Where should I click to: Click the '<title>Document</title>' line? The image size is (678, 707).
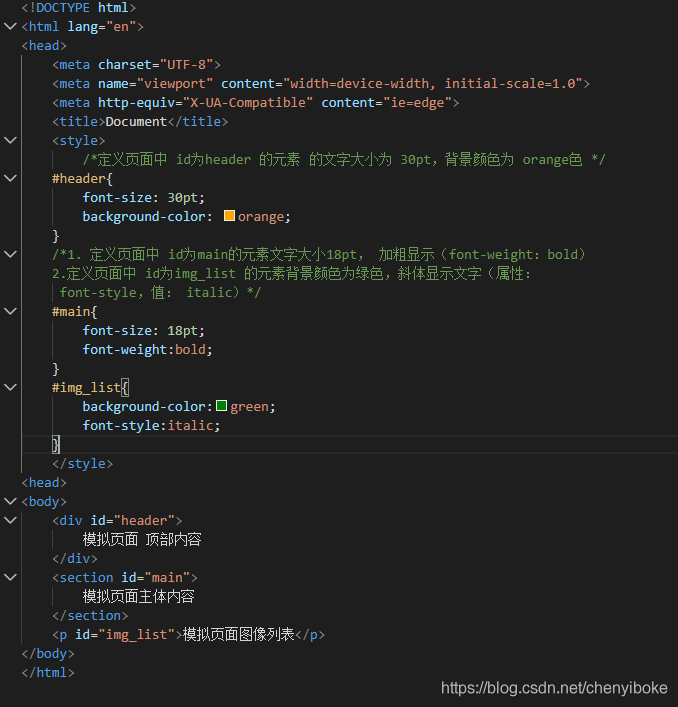pos(140,122)
